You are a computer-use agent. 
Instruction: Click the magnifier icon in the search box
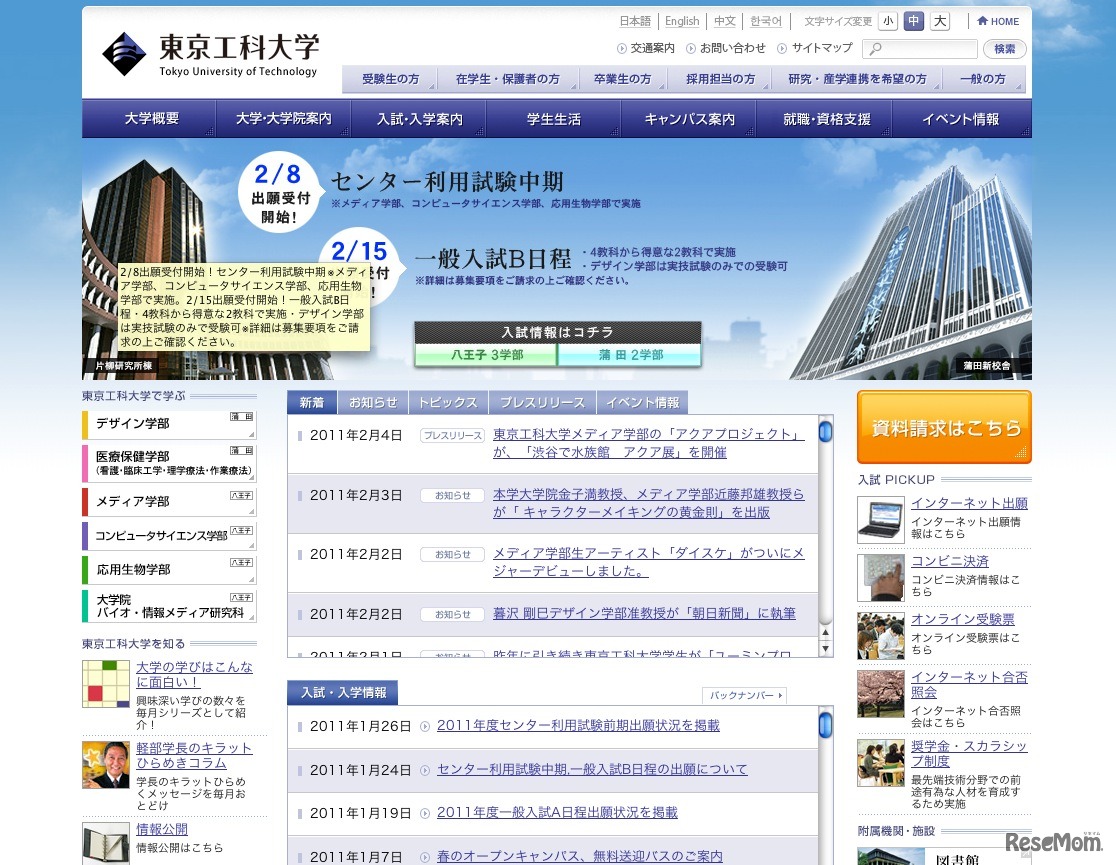coord(874,48)
